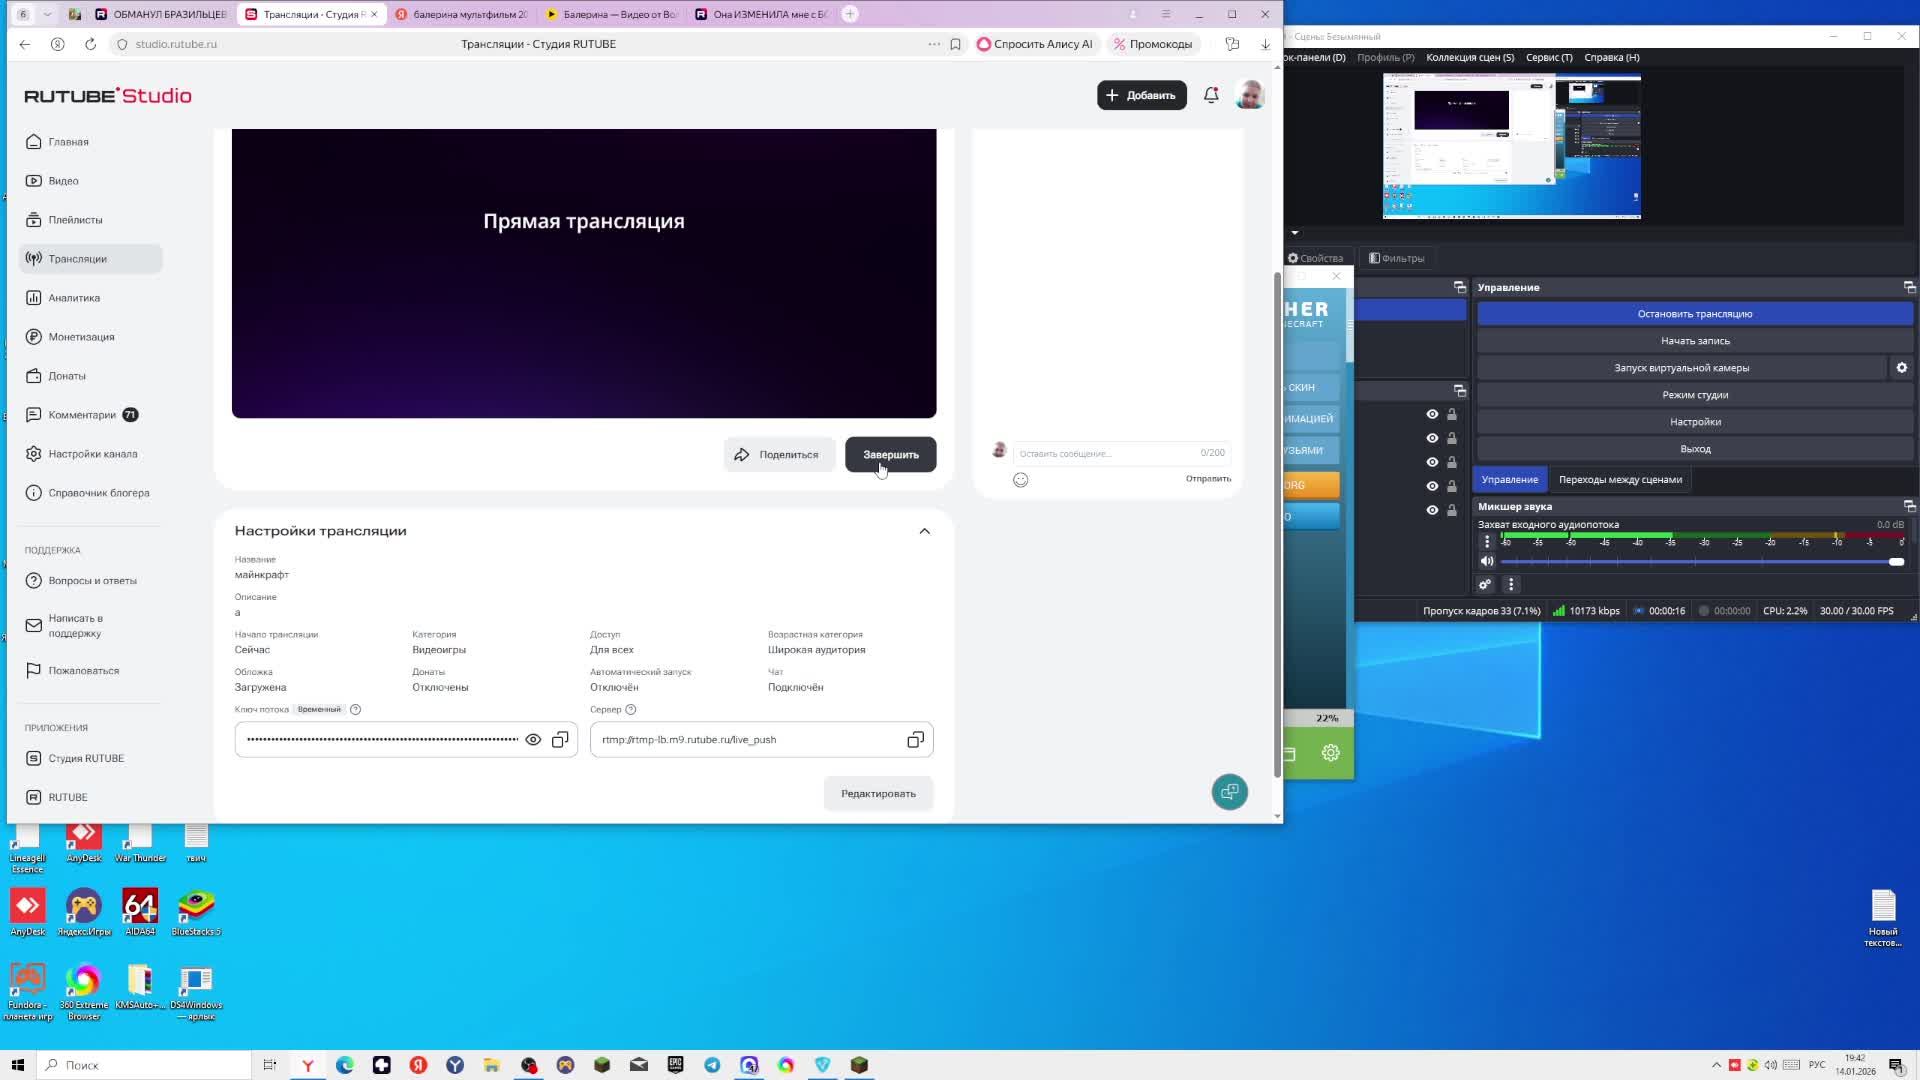Collapse the stream settings section

pyautogui.click(x=924, y=531)
